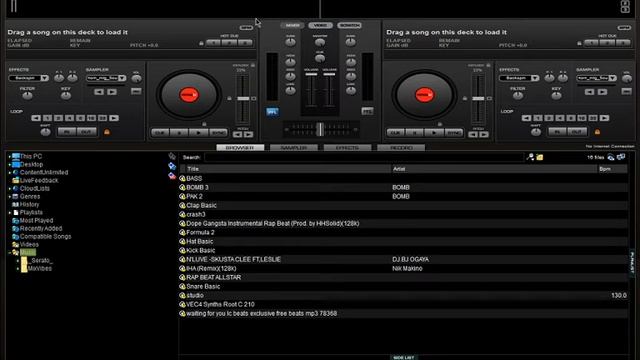Toggle the left deck sampler record button
640x360 pixels.
click(136, 91)
